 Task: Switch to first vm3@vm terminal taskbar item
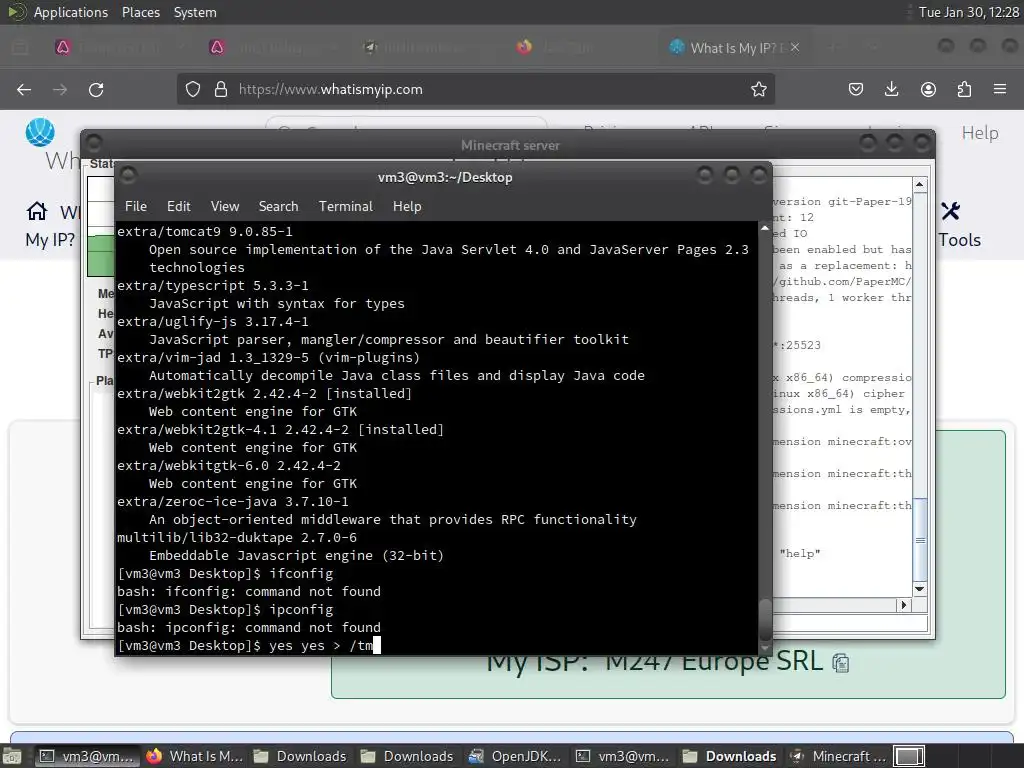coord(86,756)
